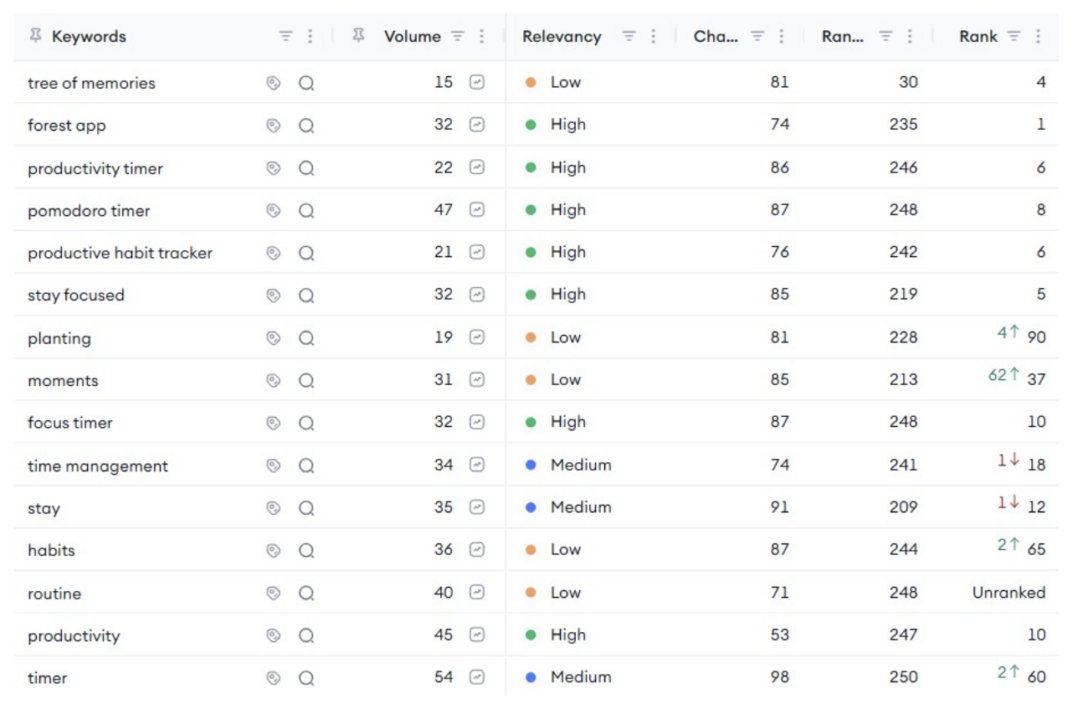Select the keyword 'stay focused'
This screenshot has height=720, width=1078.
76,296
